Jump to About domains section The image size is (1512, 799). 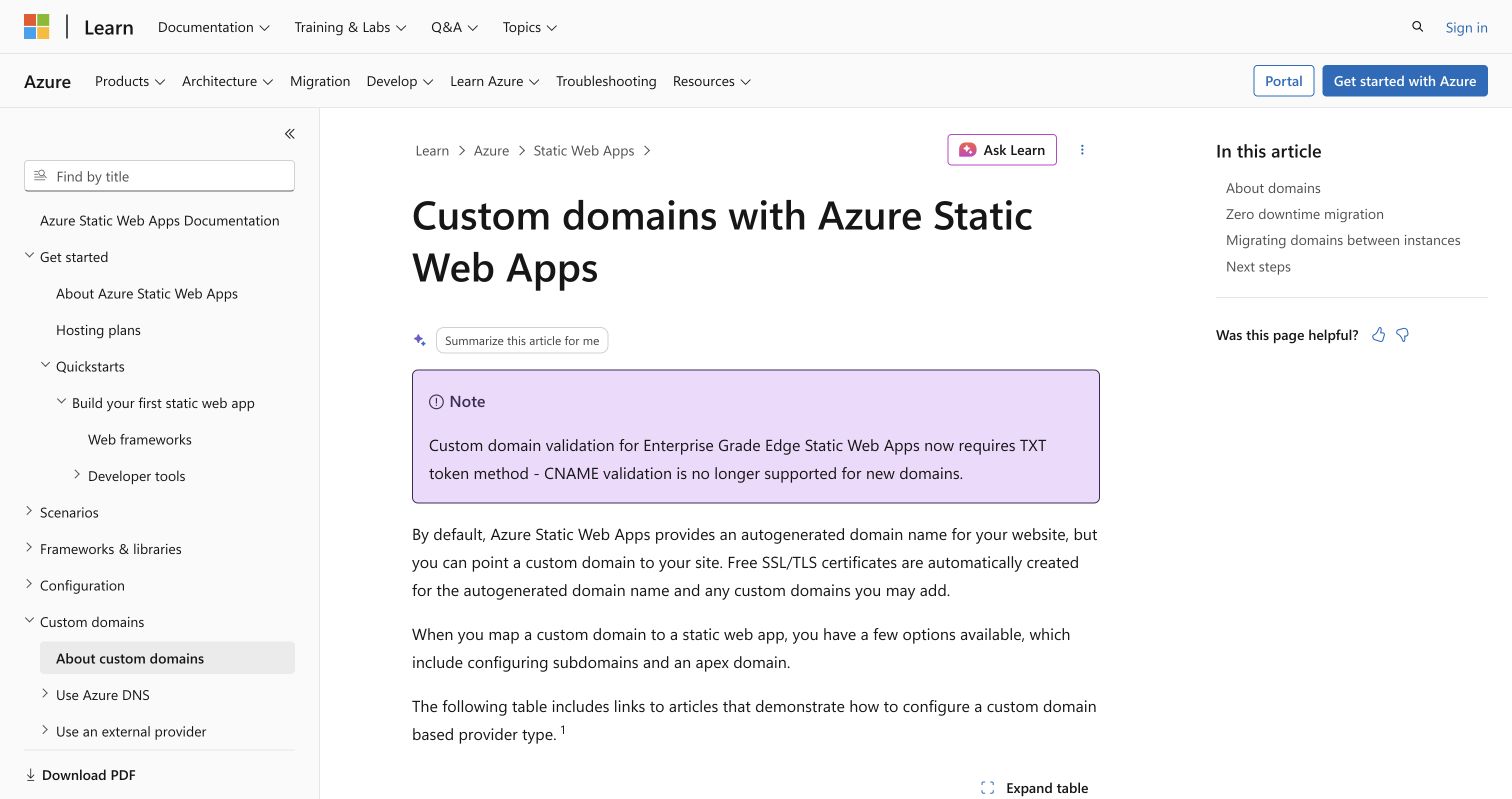click(x=1273, y=188)
